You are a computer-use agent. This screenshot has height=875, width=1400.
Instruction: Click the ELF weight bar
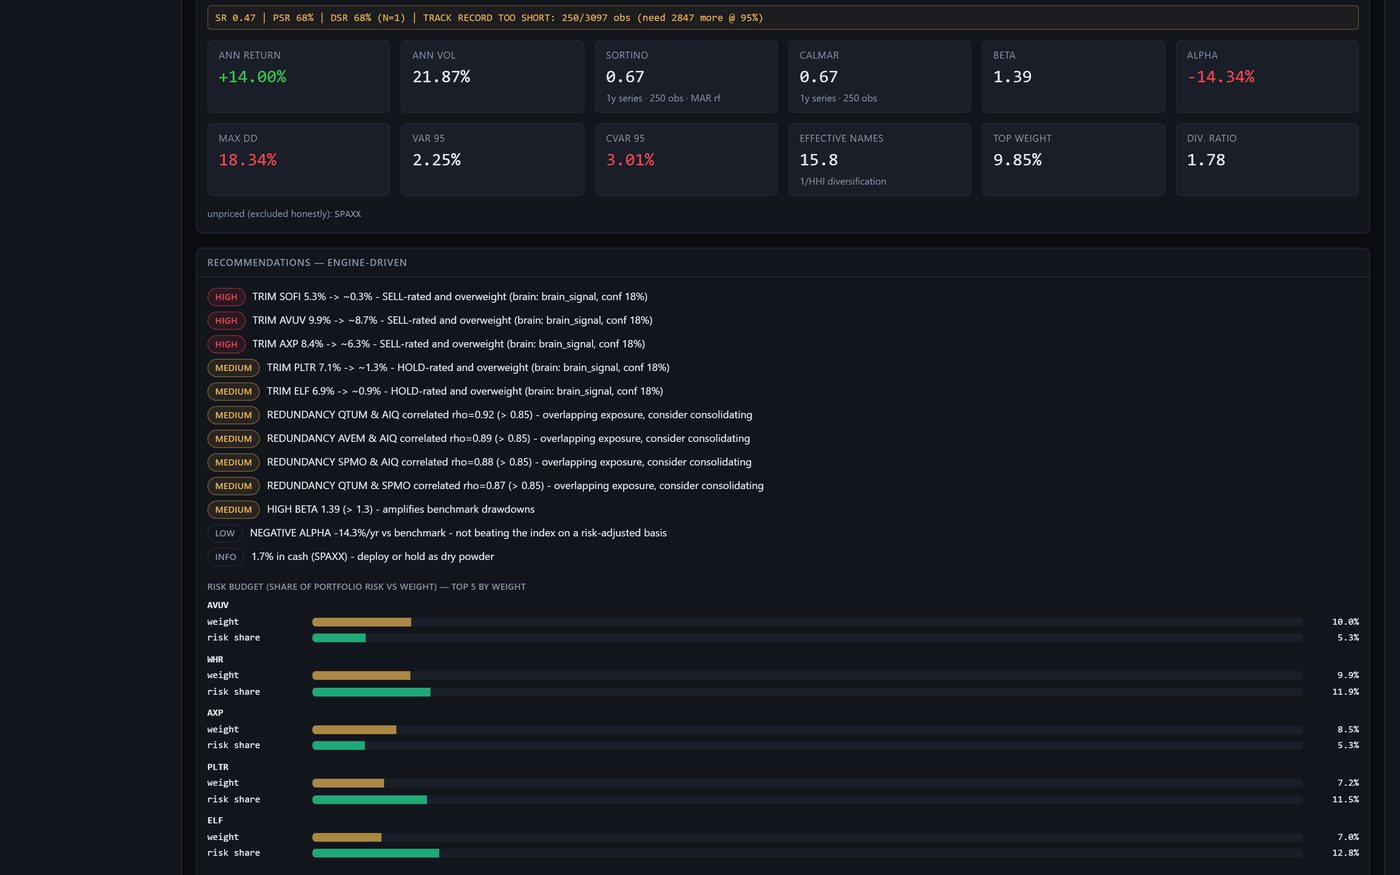pyautogui.click(x=807, y=837)
